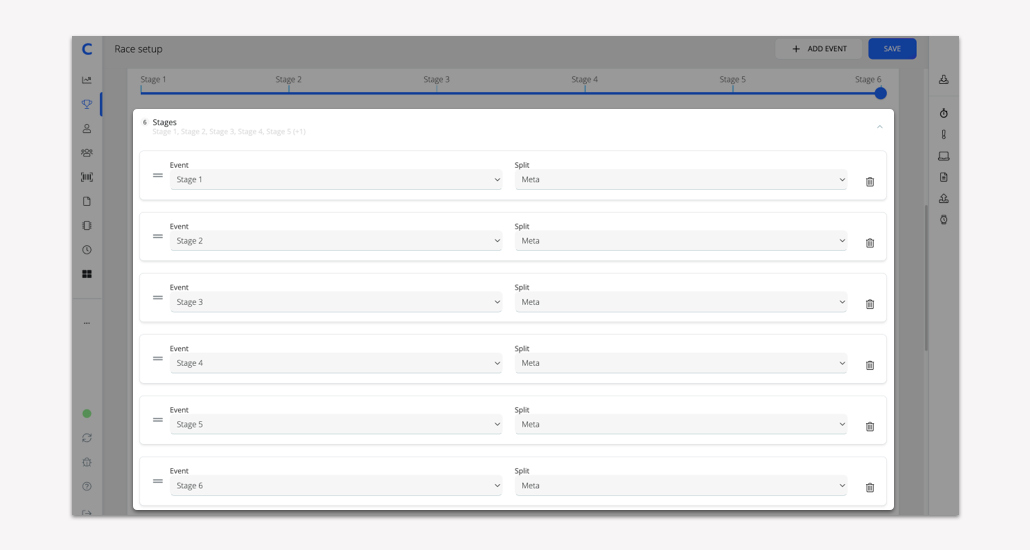This screenshot has height=550, width=1030.
Task: Click the drag handle of Stage 5 row
Action: tap(158, 420)
